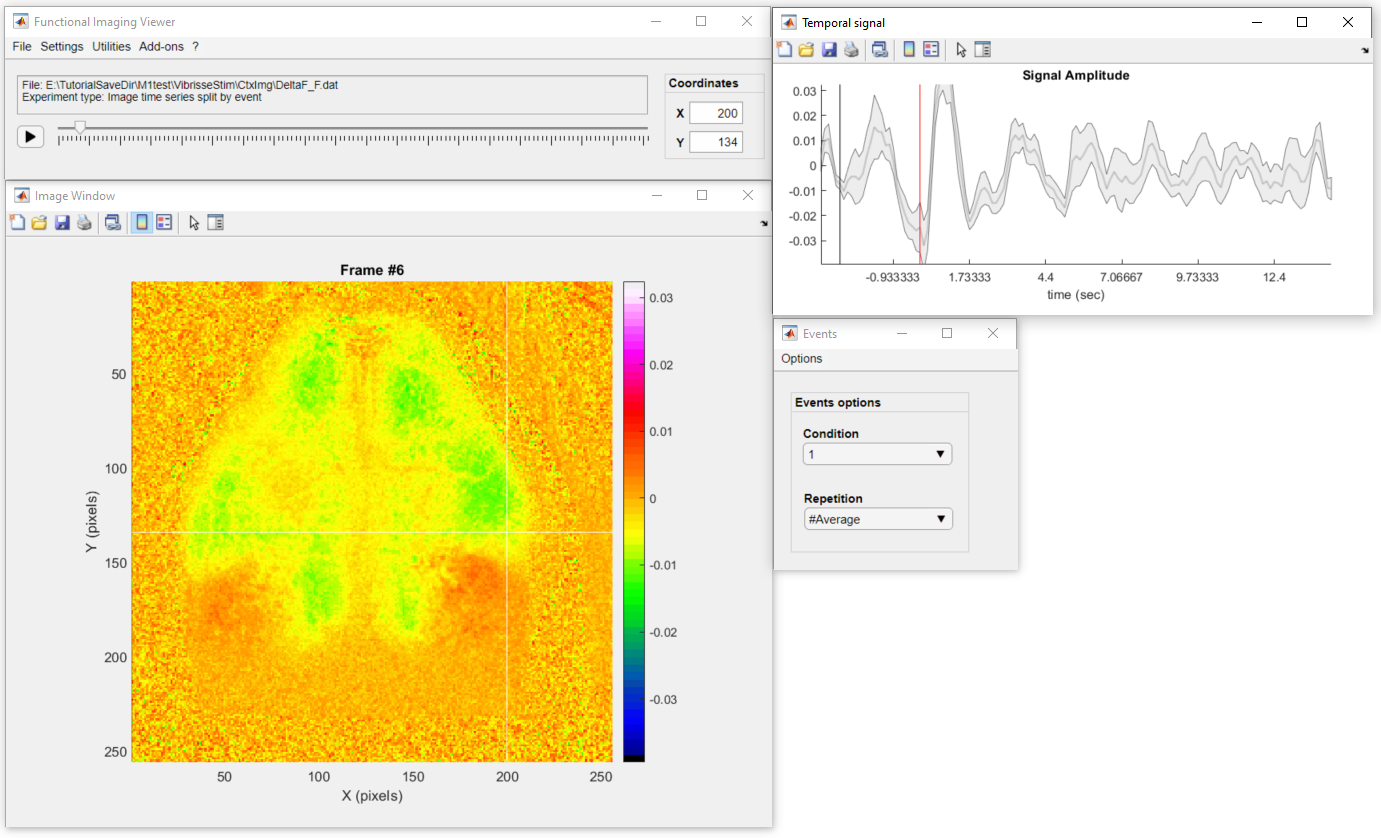
Task: Save Figure icon in Image Window toolbar
Action: [62, 222]
